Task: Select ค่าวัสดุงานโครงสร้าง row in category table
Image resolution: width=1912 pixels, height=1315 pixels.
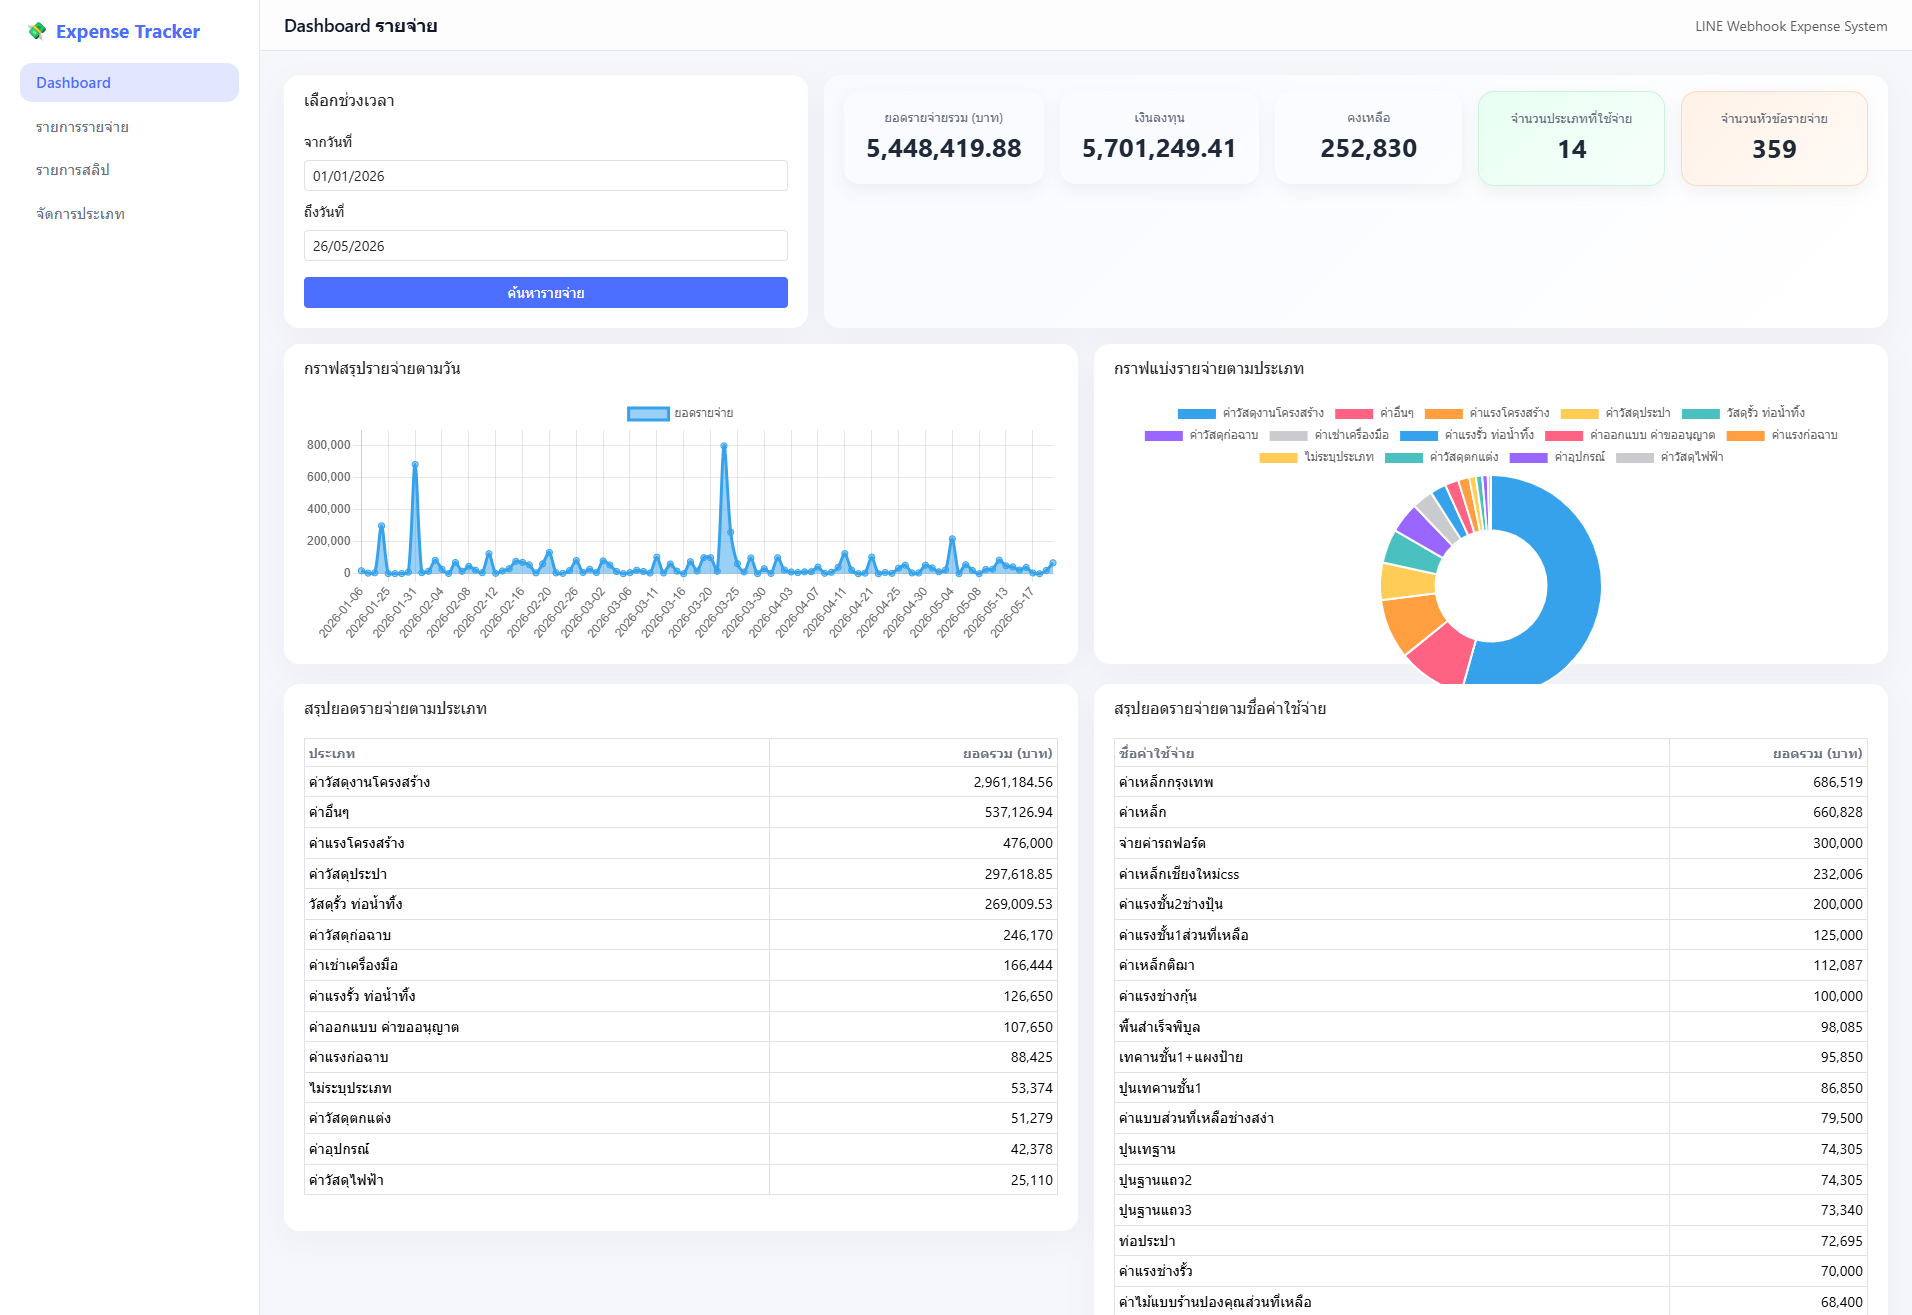Action: [x=680, y=782]
